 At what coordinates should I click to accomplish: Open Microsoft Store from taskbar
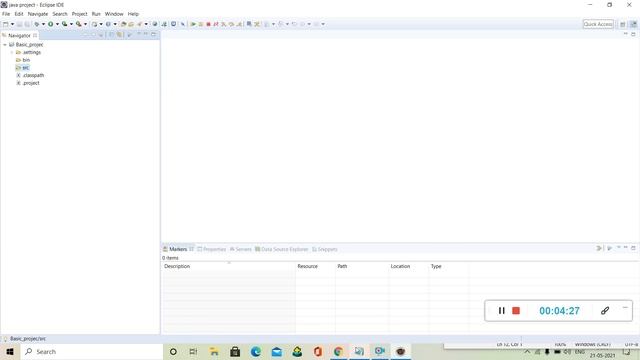click(235, 351)
